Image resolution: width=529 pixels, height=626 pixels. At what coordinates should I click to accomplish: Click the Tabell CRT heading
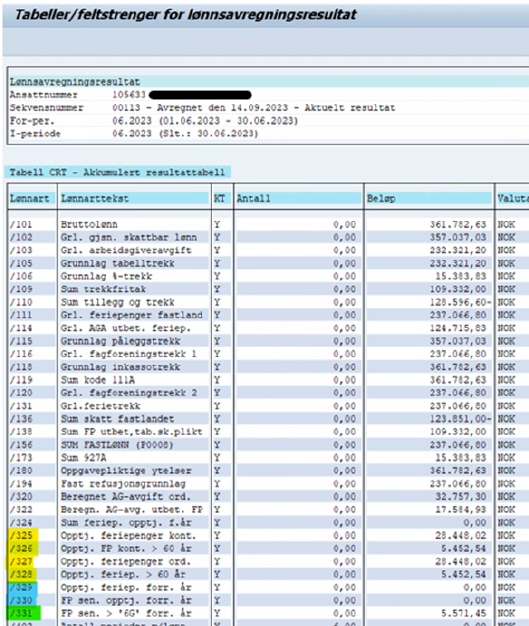click(117, 172)
